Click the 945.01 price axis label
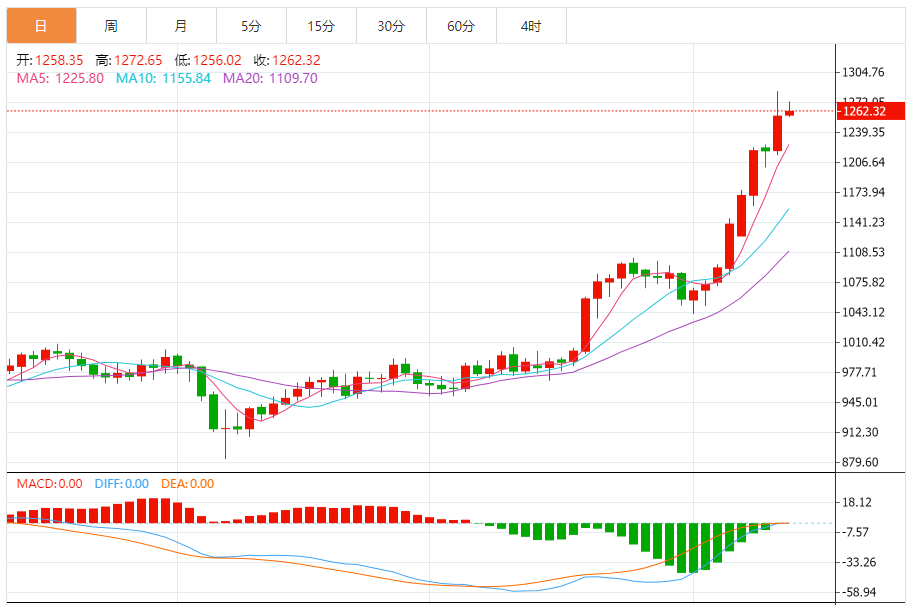 coord(860,402)
